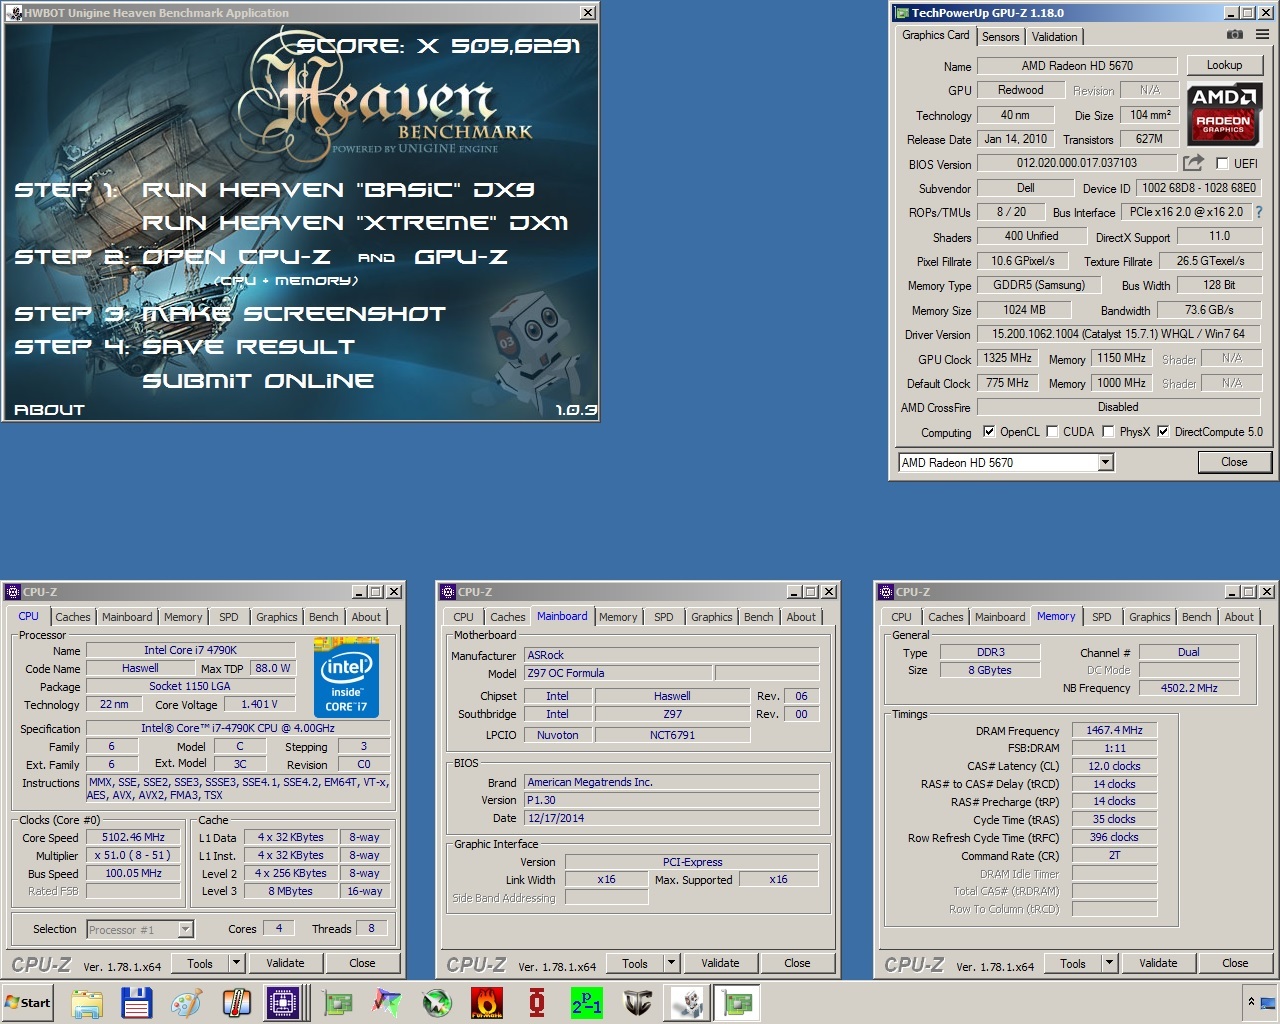Open the Windows Start button
The width and height of the screenshot is (1280, 1024).
pos(28,1003)
